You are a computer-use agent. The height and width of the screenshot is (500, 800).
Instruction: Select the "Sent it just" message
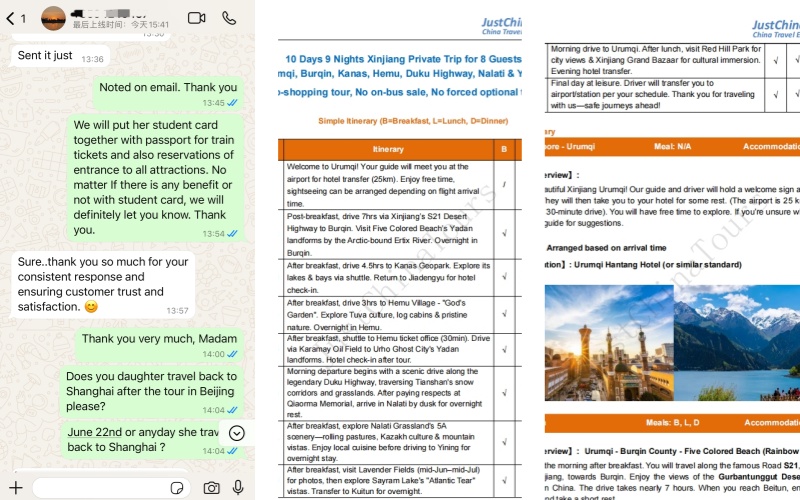60,56
